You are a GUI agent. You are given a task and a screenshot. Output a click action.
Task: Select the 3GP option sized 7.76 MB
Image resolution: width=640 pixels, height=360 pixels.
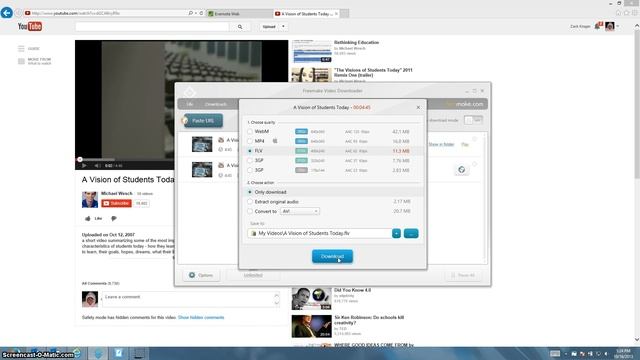pyautogui.click(x=250, y=160)
